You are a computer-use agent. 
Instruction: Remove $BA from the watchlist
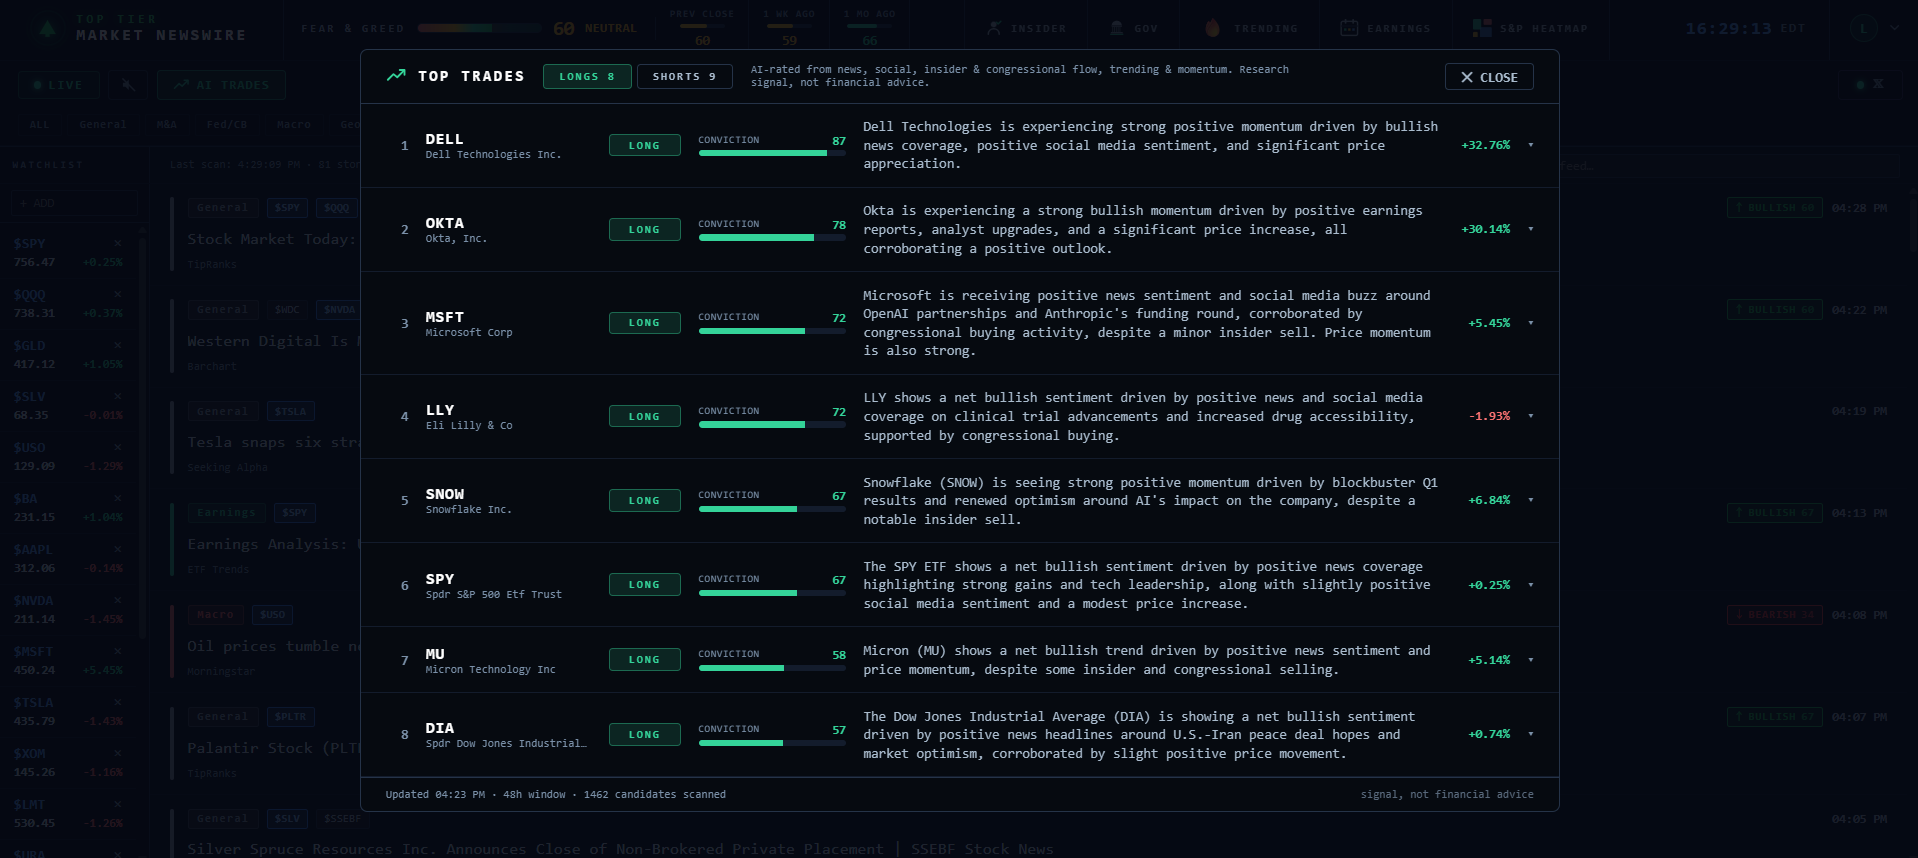[118, 498]
